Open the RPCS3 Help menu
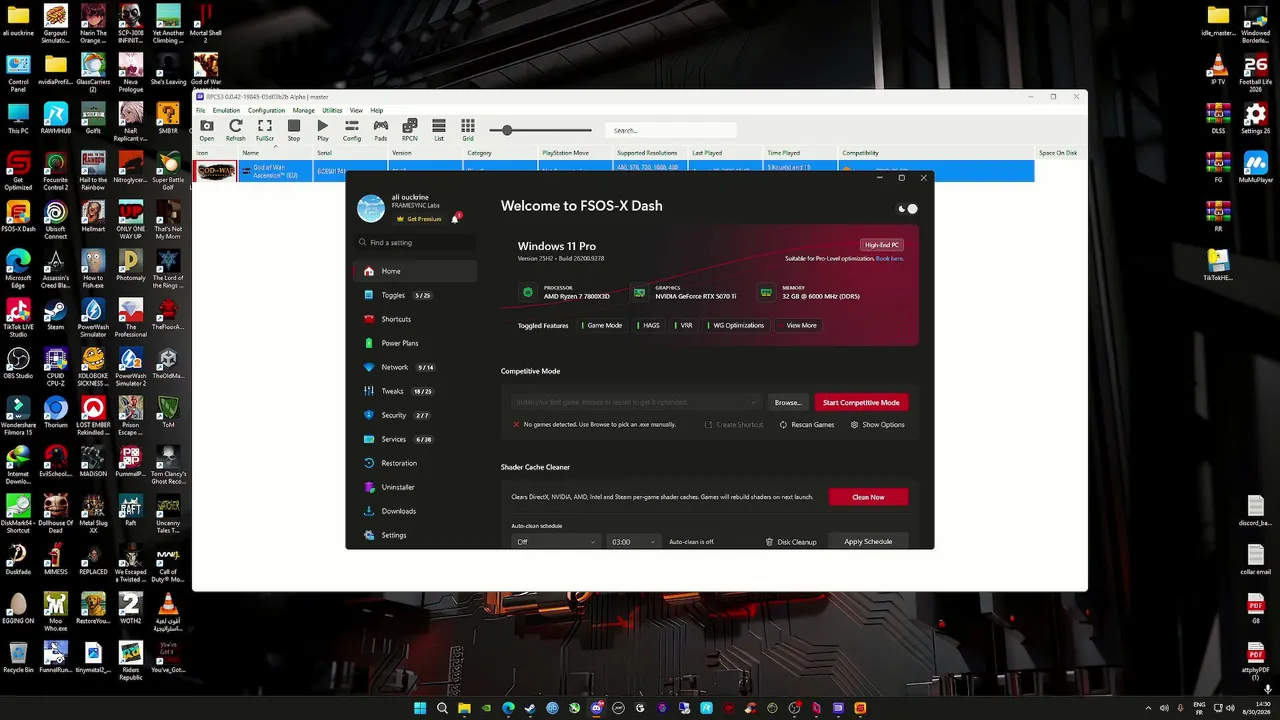 pos(377,110)
